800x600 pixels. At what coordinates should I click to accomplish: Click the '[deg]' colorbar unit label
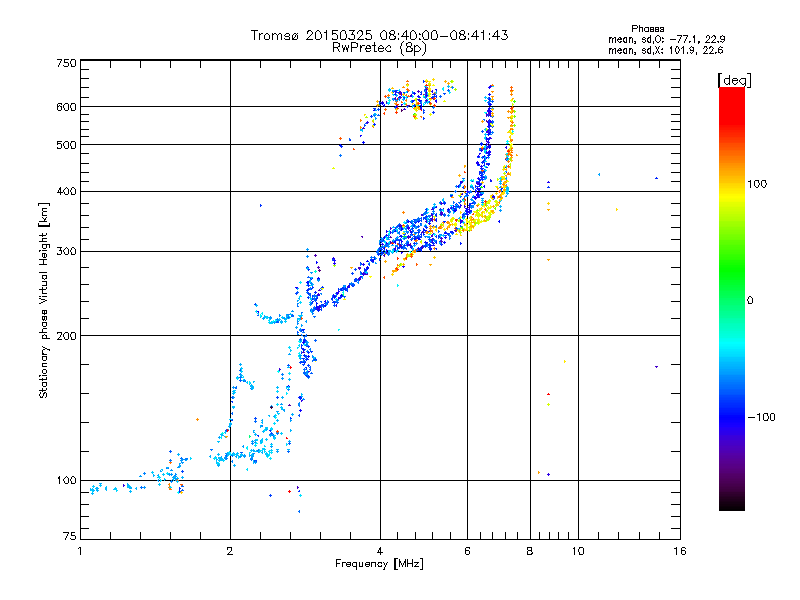pos(734,80)
